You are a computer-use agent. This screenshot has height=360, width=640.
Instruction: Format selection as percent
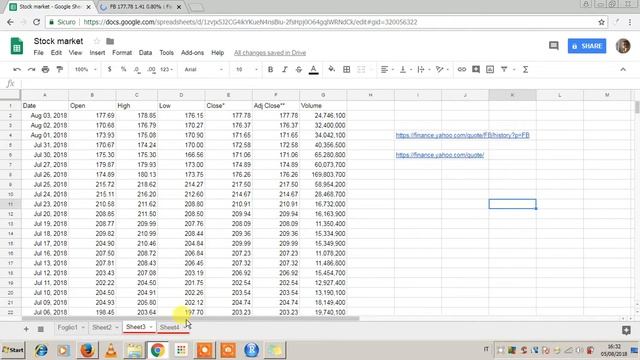[123, 69]
